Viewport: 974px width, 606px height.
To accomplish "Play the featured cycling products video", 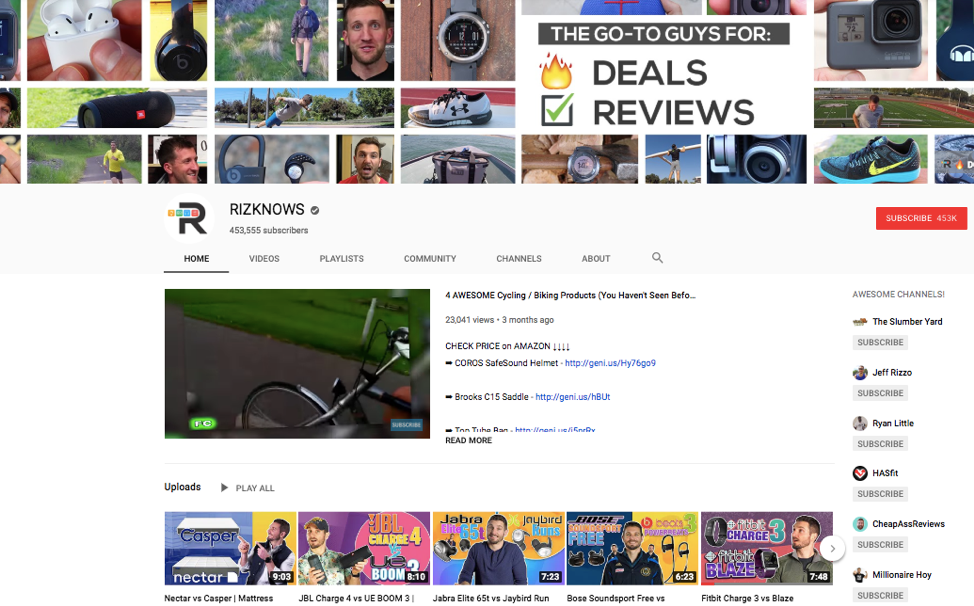I will tap(297, 364).
